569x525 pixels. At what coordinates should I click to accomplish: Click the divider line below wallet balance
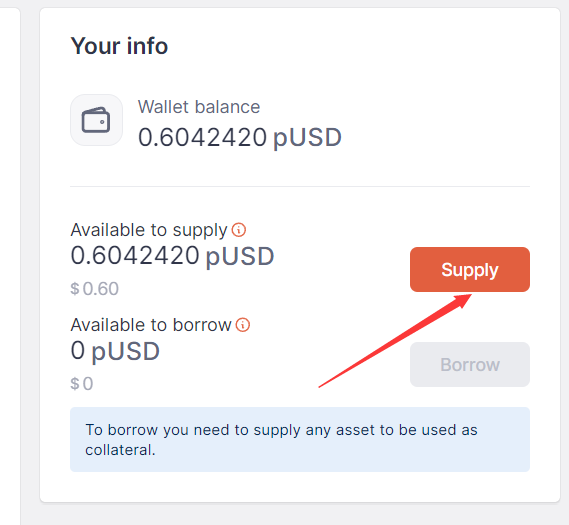click(300, 186)
